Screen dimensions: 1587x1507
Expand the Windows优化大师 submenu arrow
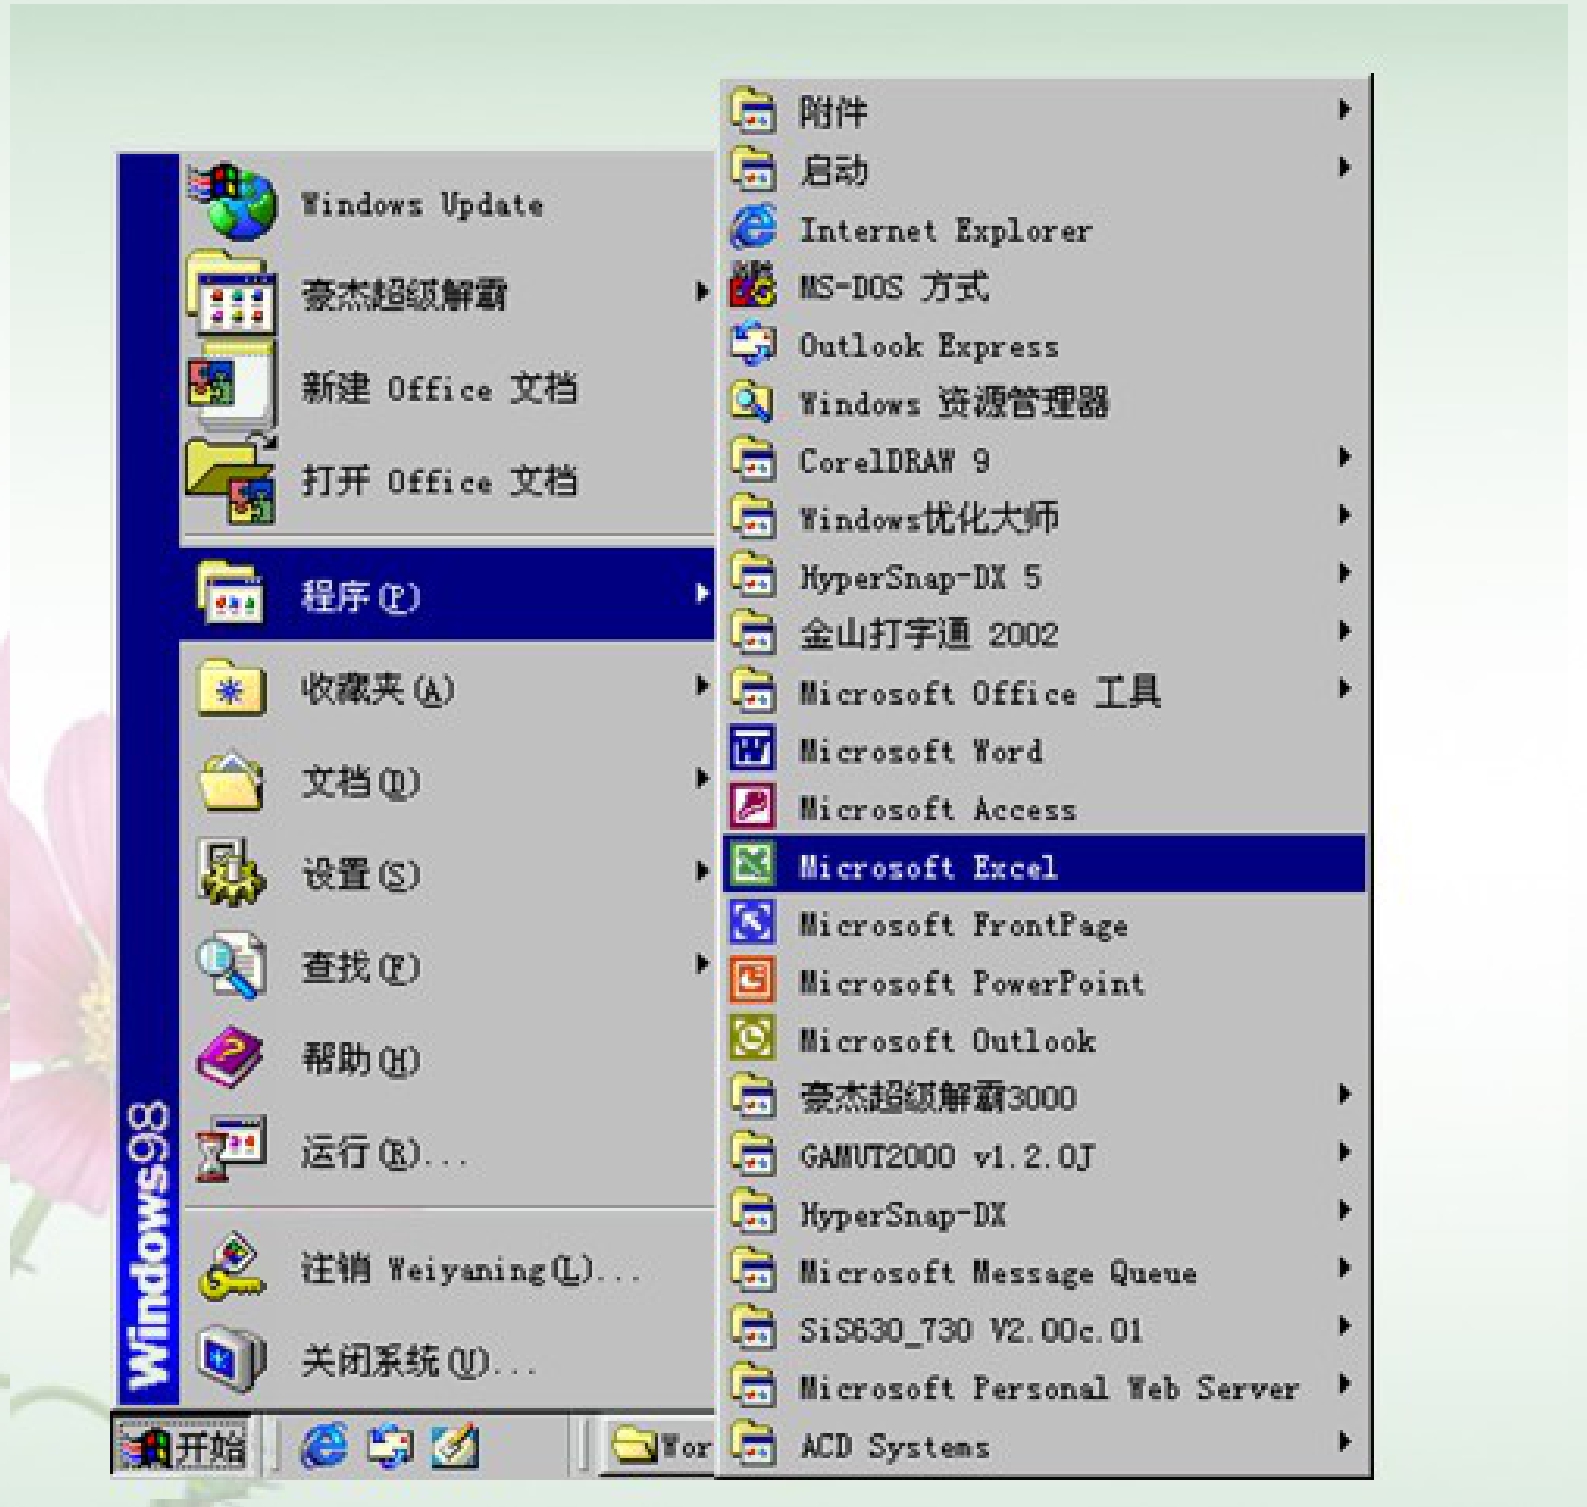pos(1345,515)
